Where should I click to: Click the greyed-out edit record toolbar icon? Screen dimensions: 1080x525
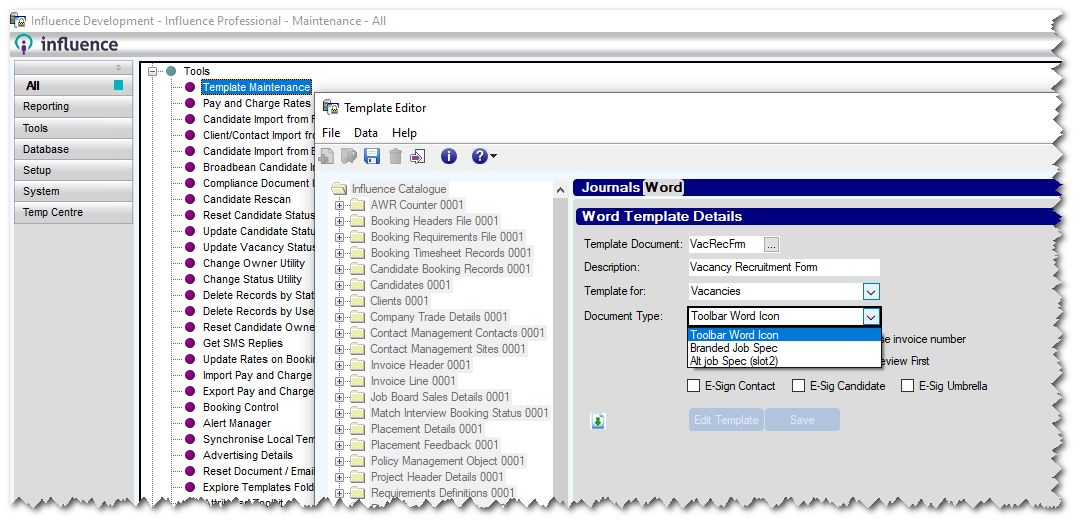pyautogui.click(x=349, y=156)
